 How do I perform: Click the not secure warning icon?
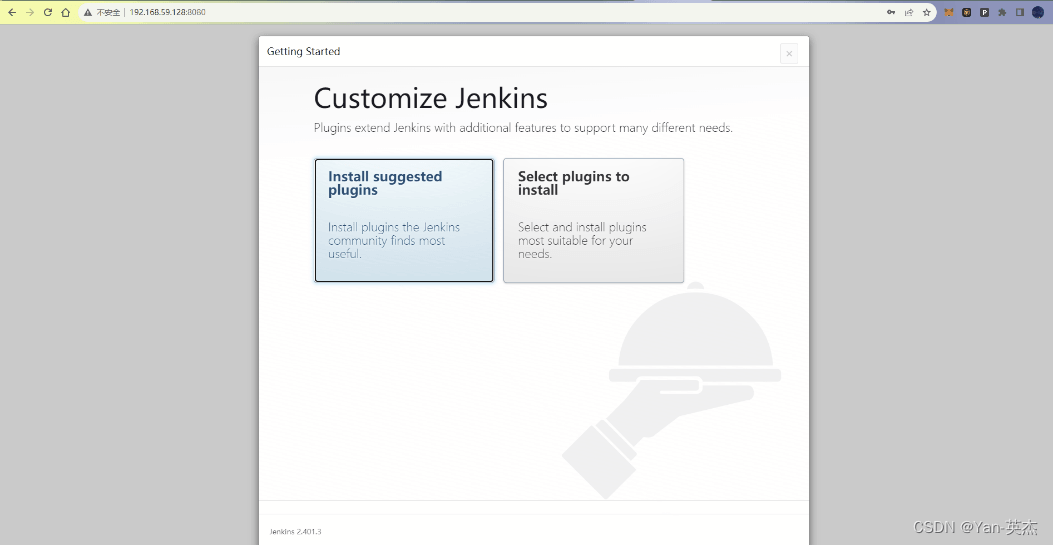coord(88,12)
